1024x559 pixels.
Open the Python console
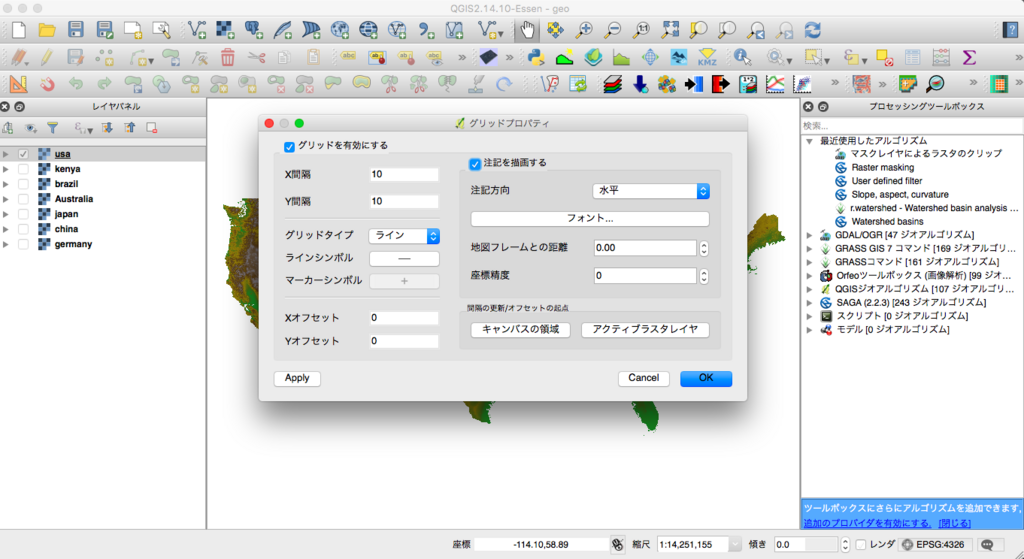[536, 57]
